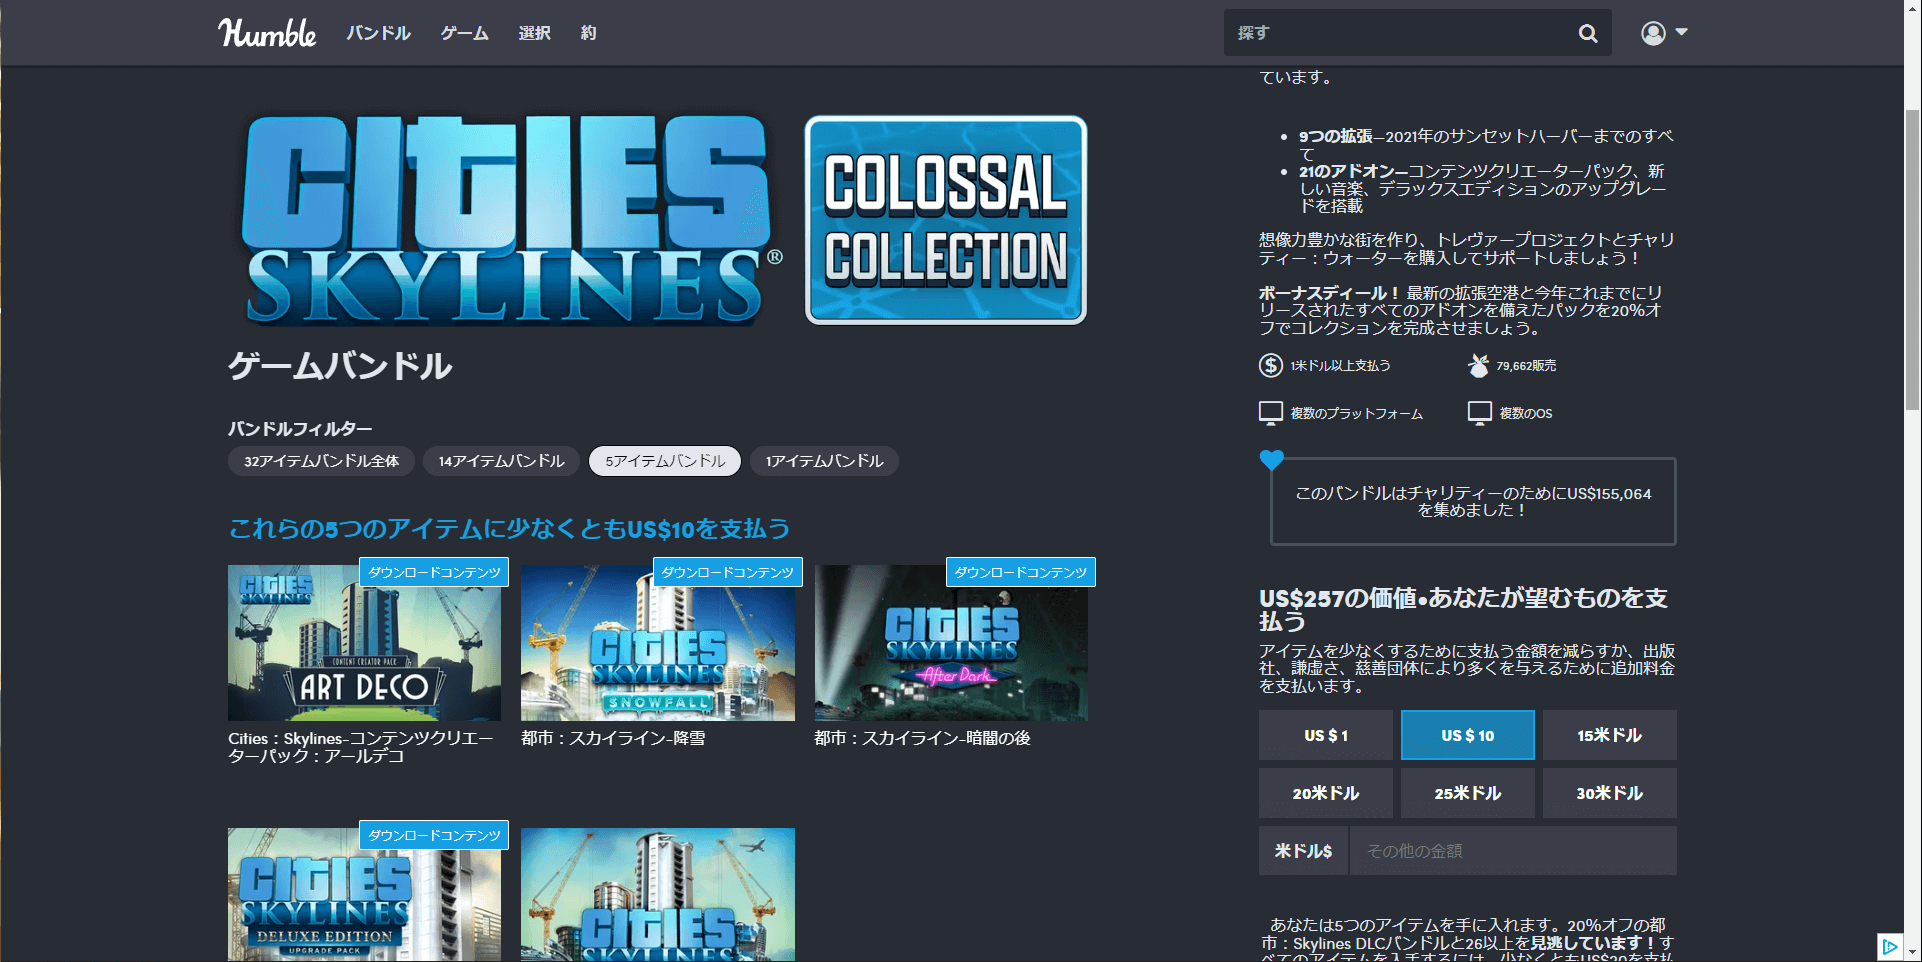Focus the その他の金額 custom amount field

(x=1513, y=851)
